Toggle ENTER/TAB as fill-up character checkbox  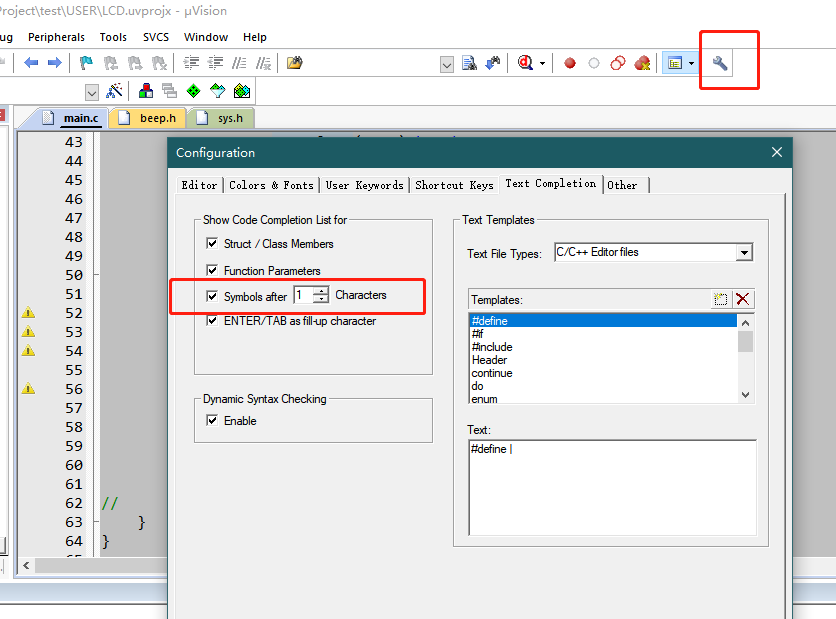point(212,320)
